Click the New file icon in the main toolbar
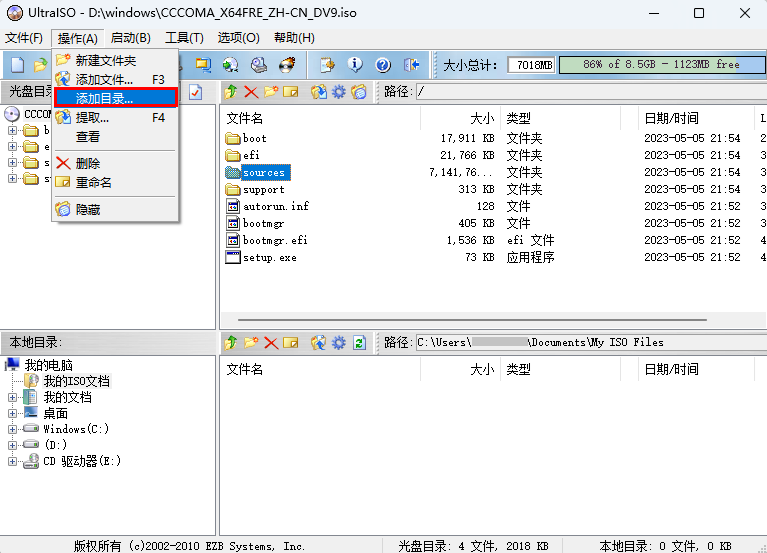This screenshot has width=767, height=553. pyautogui.click(x=18, y=65)
